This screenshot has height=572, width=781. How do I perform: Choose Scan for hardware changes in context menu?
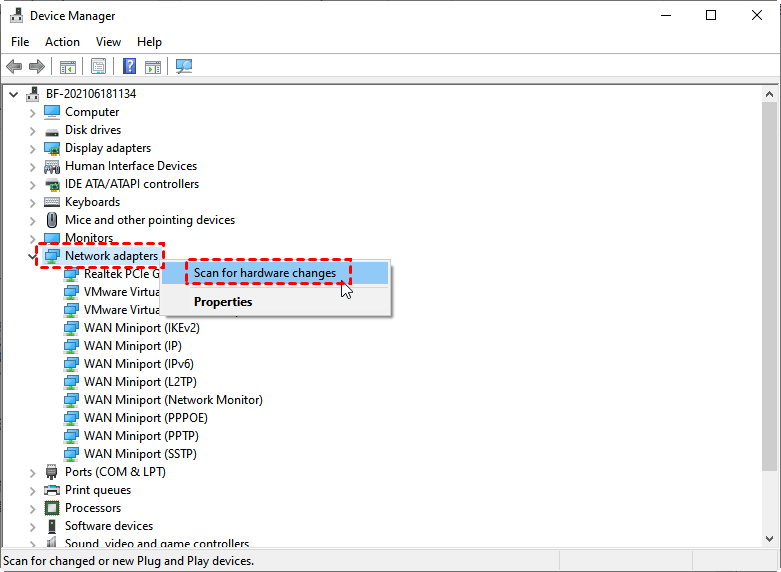pyautogui.click(x=275, y=273)
